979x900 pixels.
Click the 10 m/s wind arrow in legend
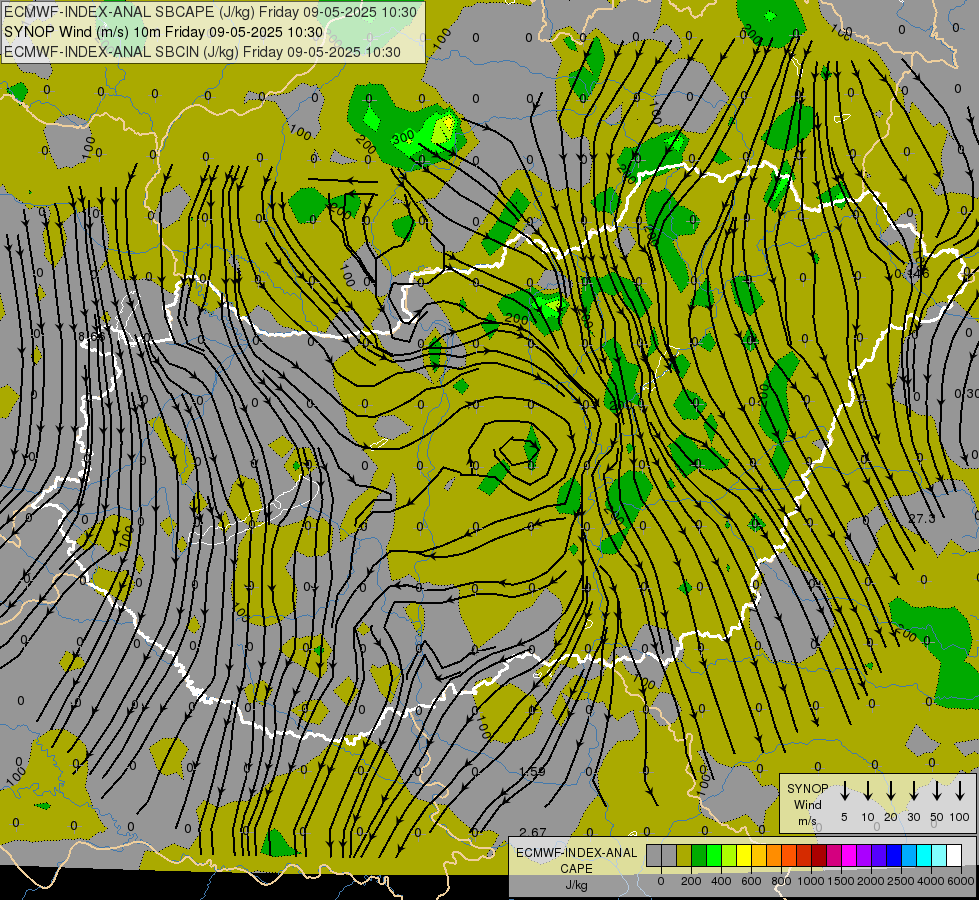pyautogui.click(x=867, y=791)
